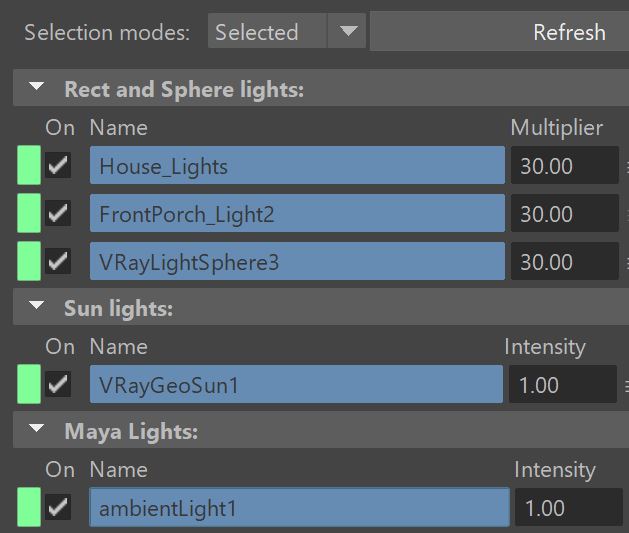Image resolution: width=629 pixels, height=533 pixels.
Task: Click the ambientLight1 intensity value field
Action: 569,507
